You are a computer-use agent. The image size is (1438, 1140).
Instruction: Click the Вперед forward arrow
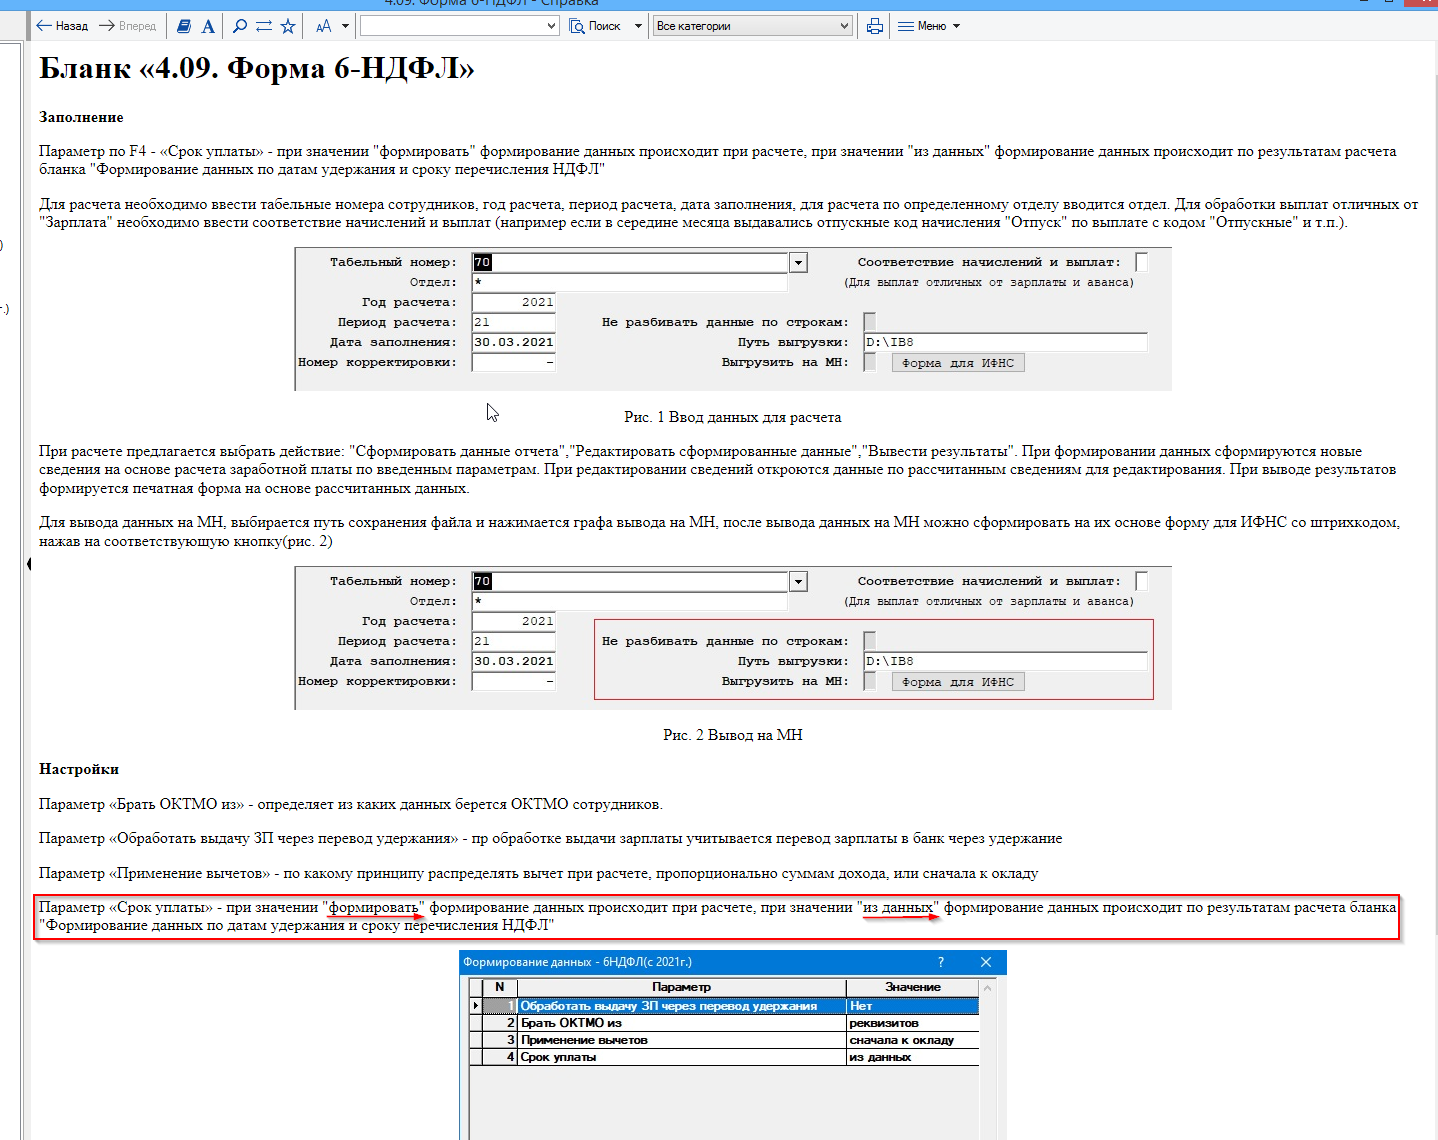pyautogui.click(x=127, y=26)
